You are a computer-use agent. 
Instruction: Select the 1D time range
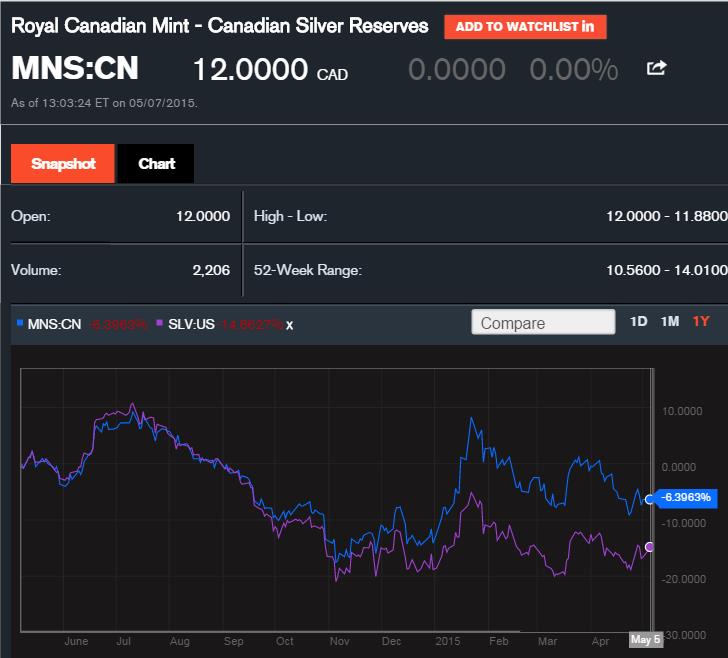[x=638, y=321]
